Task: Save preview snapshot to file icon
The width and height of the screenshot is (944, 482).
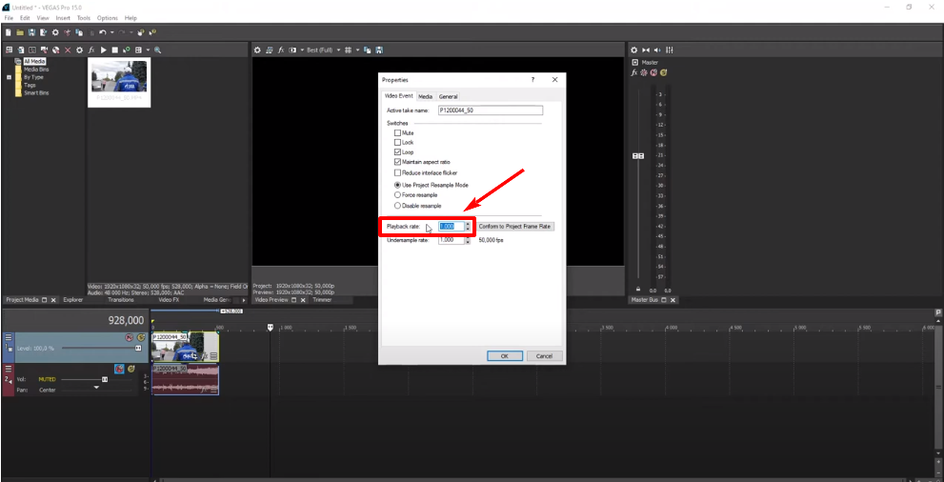Action: click(379, 50)
